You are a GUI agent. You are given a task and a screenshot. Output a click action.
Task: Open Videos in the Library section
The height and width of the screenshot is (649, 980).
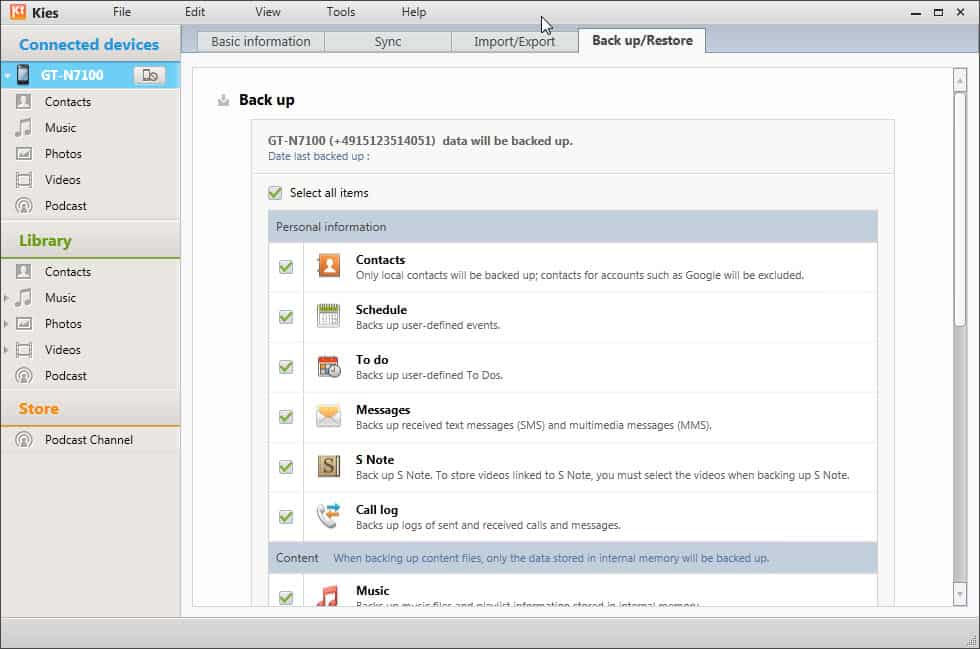[62, 350]
